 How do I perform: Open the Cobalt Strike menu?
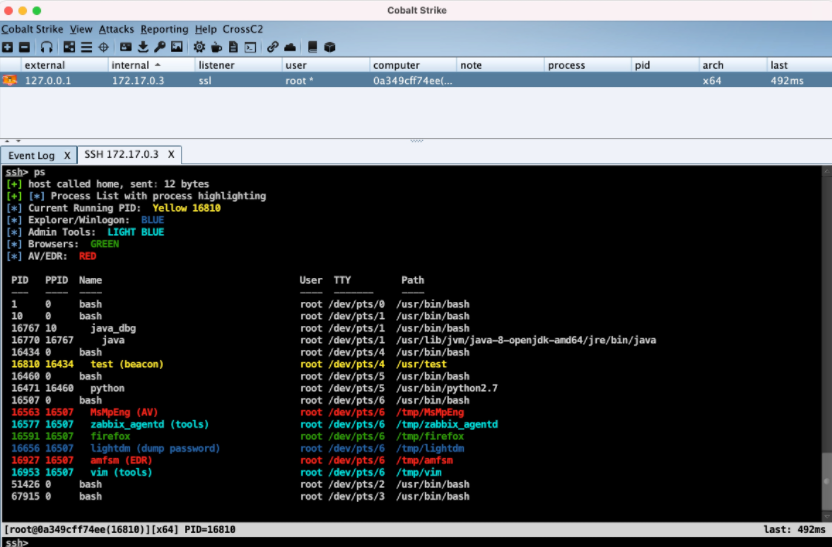[32, 29]
